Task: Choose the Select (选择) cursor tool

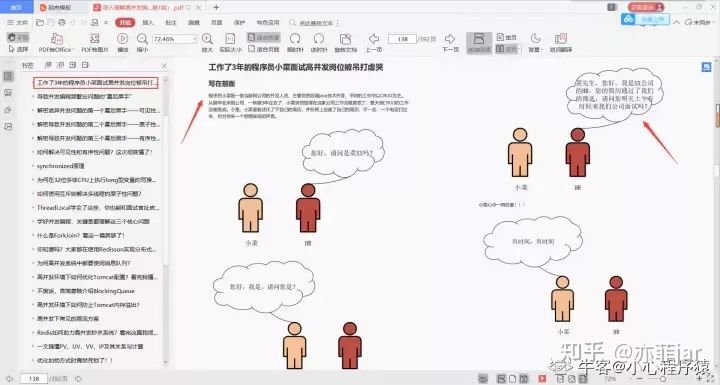Action: (18, 49)
